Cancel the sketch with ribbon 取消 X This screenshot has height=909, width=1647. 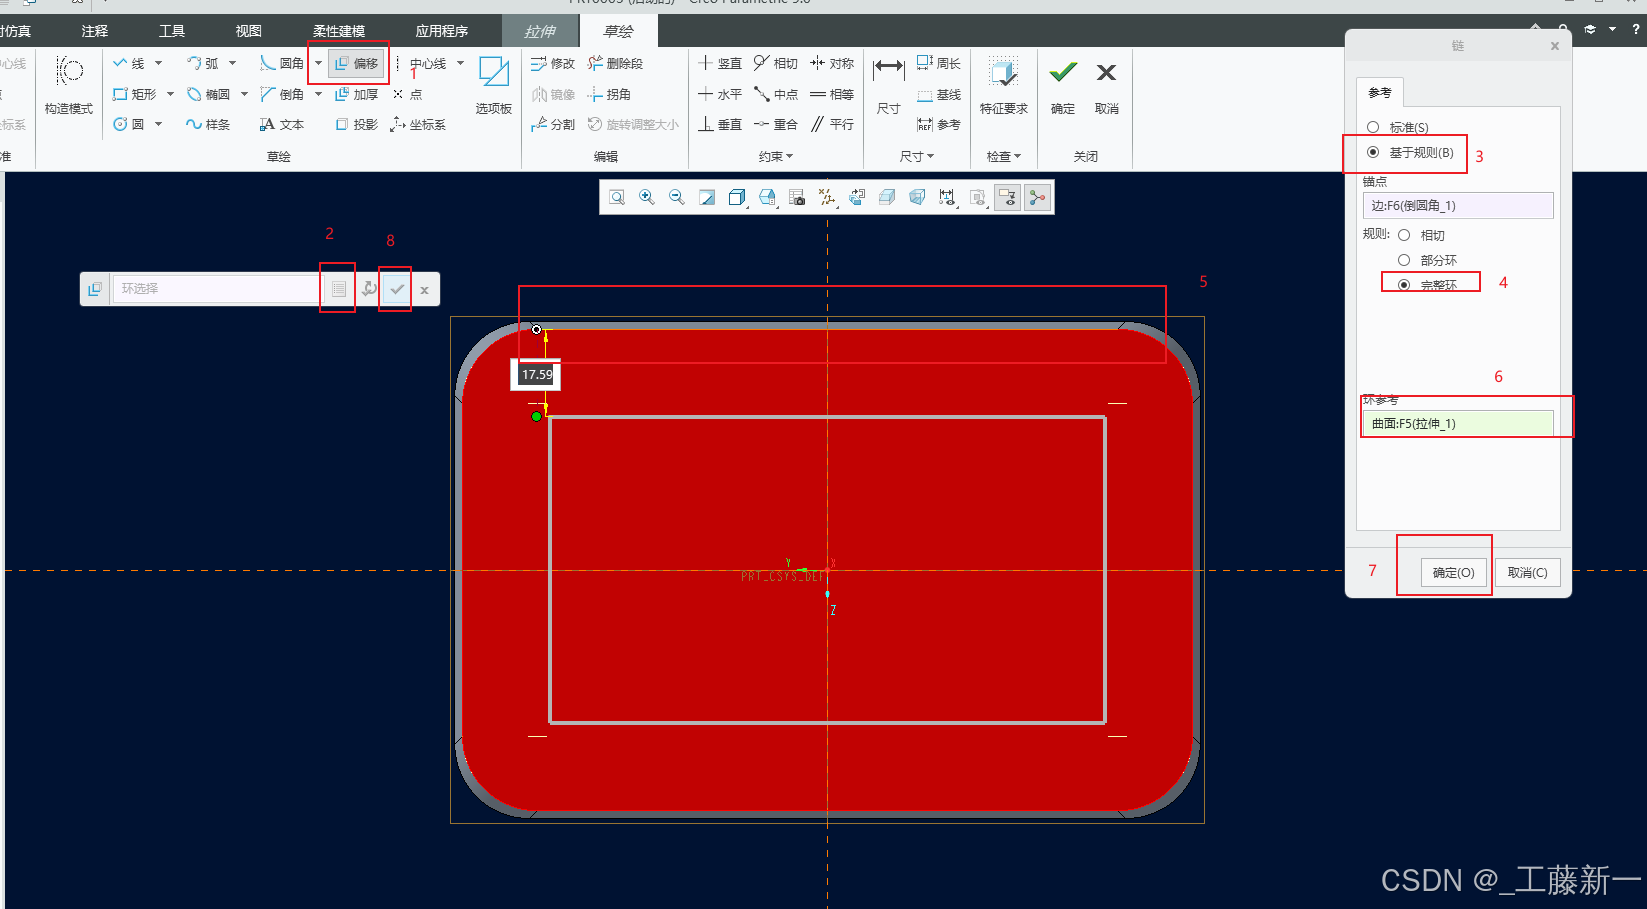point(1106,85)
